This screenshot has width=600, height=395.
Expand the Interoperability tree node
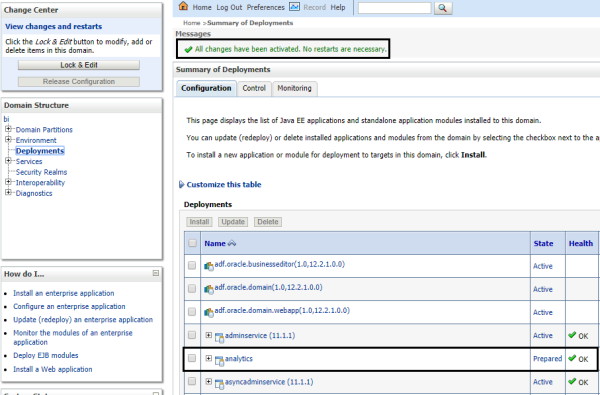pyautogui.click(x=8, y=182)
